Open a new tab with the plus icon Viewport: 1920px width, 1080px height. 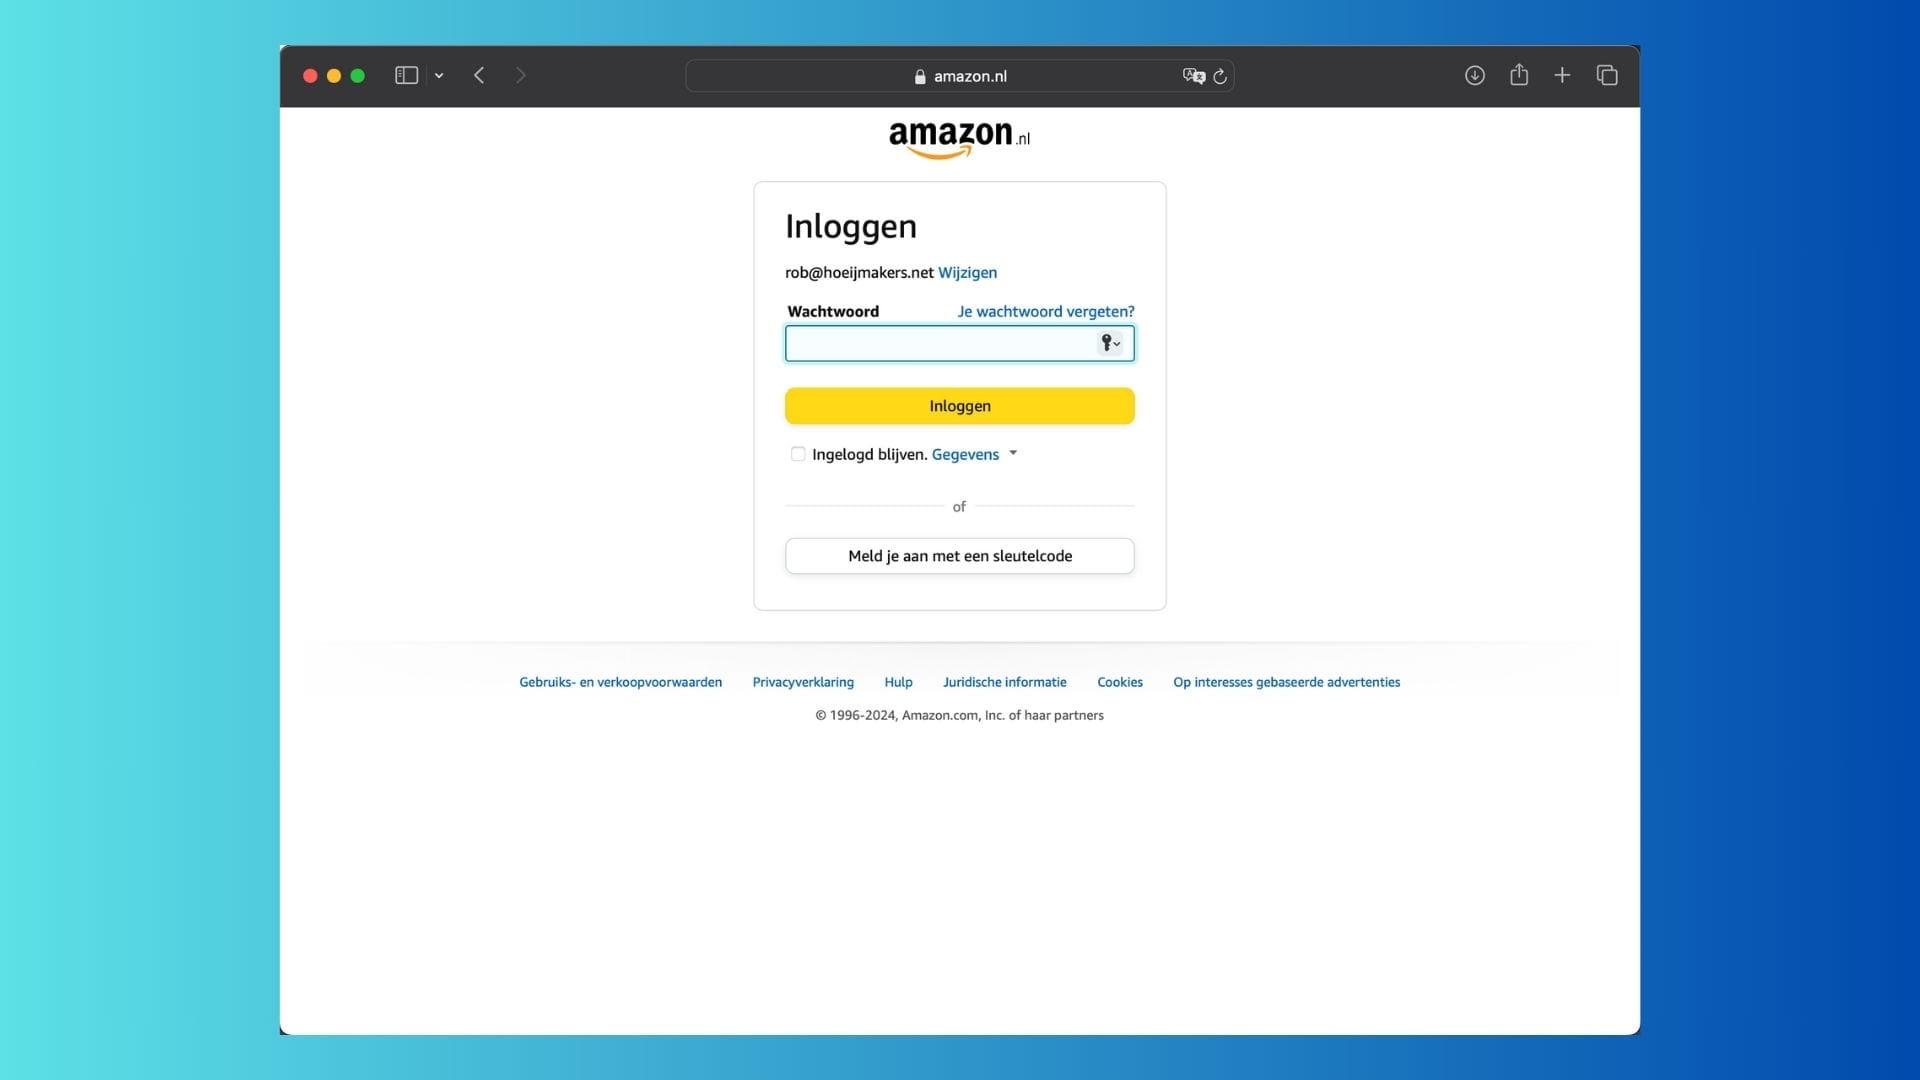(x=1563, y=75)
